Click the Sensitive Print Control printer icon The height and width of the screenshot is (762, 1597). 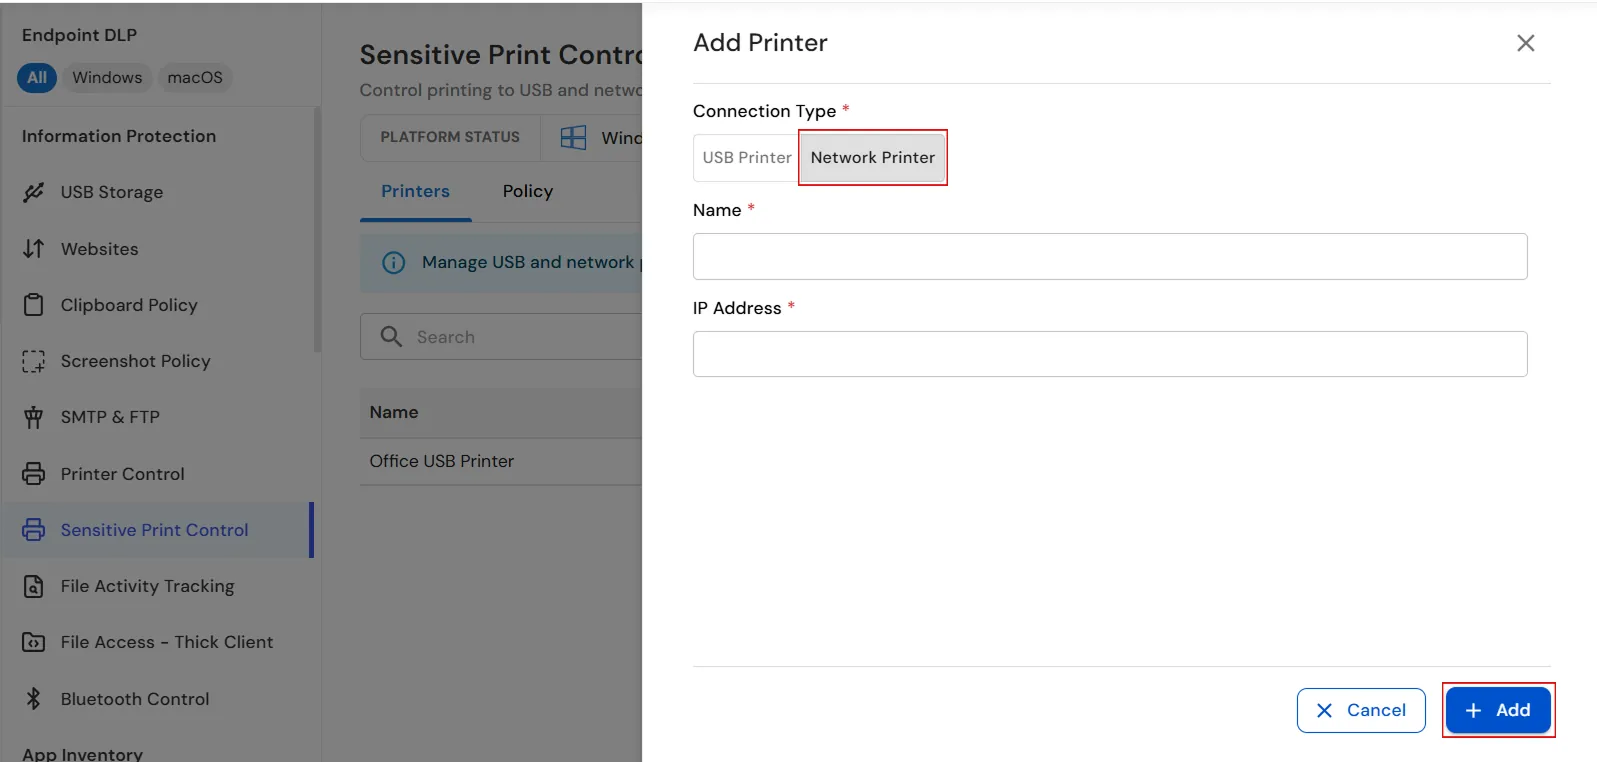click(x=33, y=529)
